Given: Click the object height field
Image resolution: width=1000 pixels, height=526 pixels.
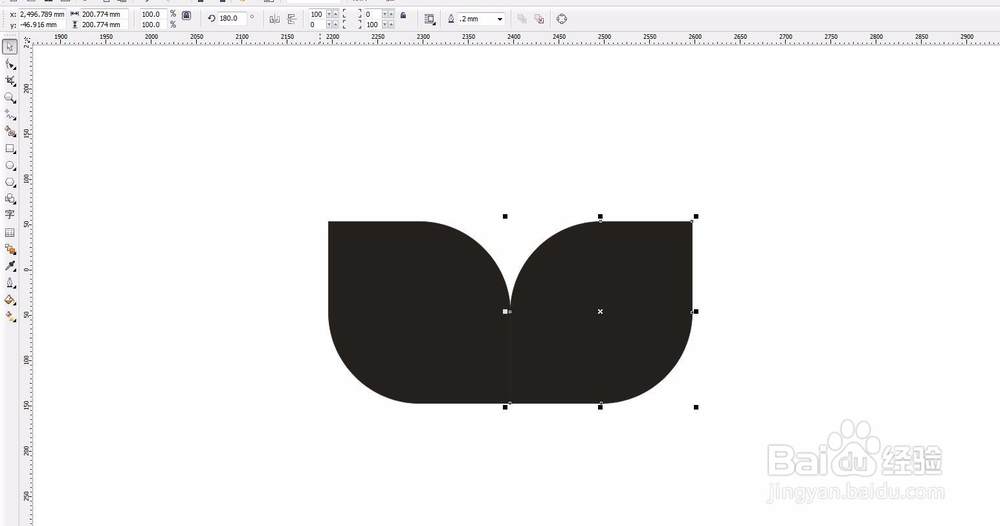Looking at the screenshot, I should pos(104,24).
